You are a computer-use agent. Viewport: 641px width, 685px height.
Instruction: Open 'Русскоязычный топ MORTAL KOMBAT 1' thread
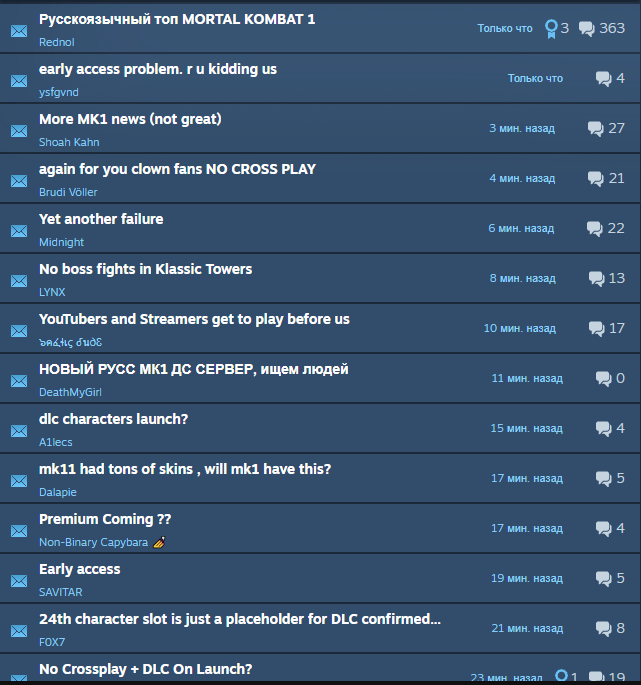tap(177, 20)
